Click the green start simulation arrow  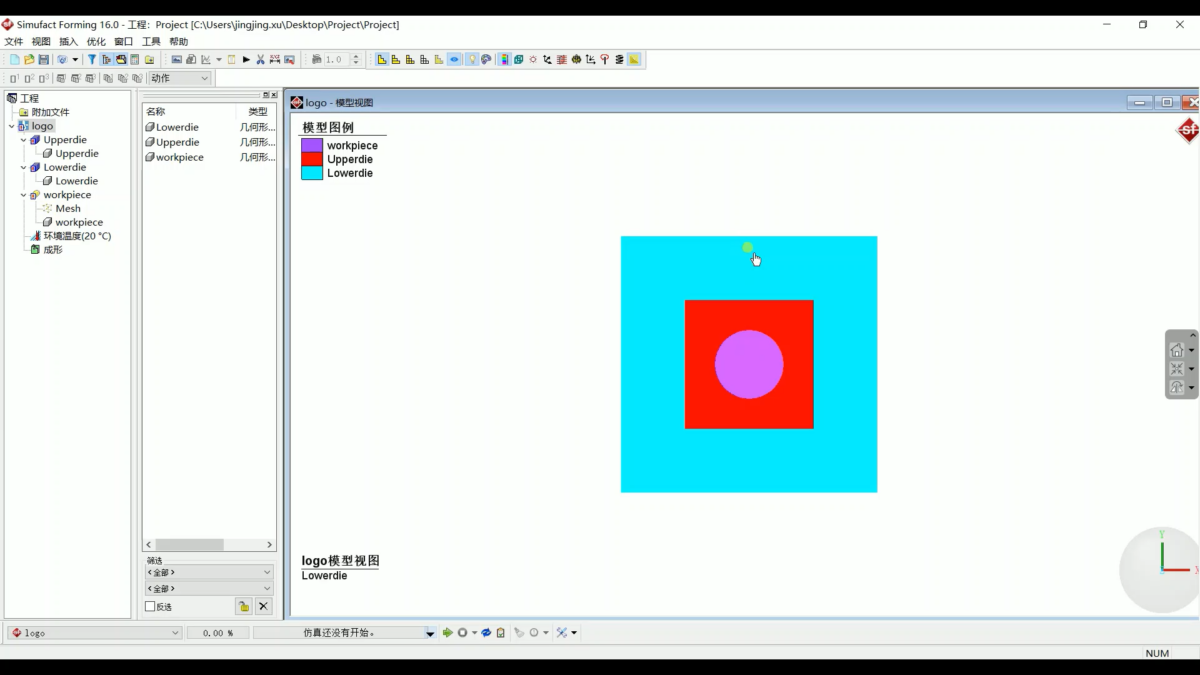tap(447, 633)
